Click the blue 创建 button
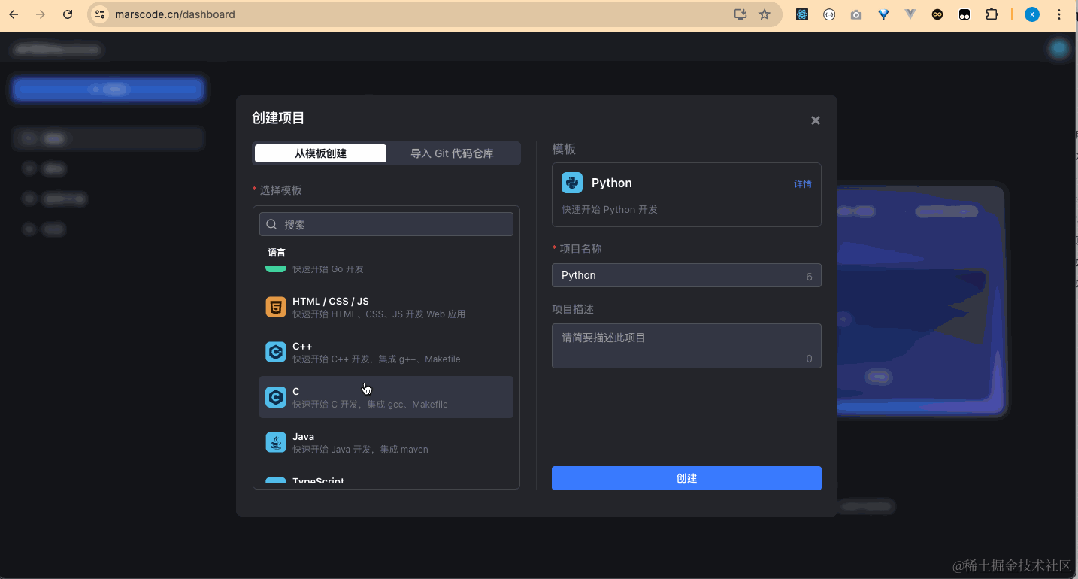 tap(686, 478)
